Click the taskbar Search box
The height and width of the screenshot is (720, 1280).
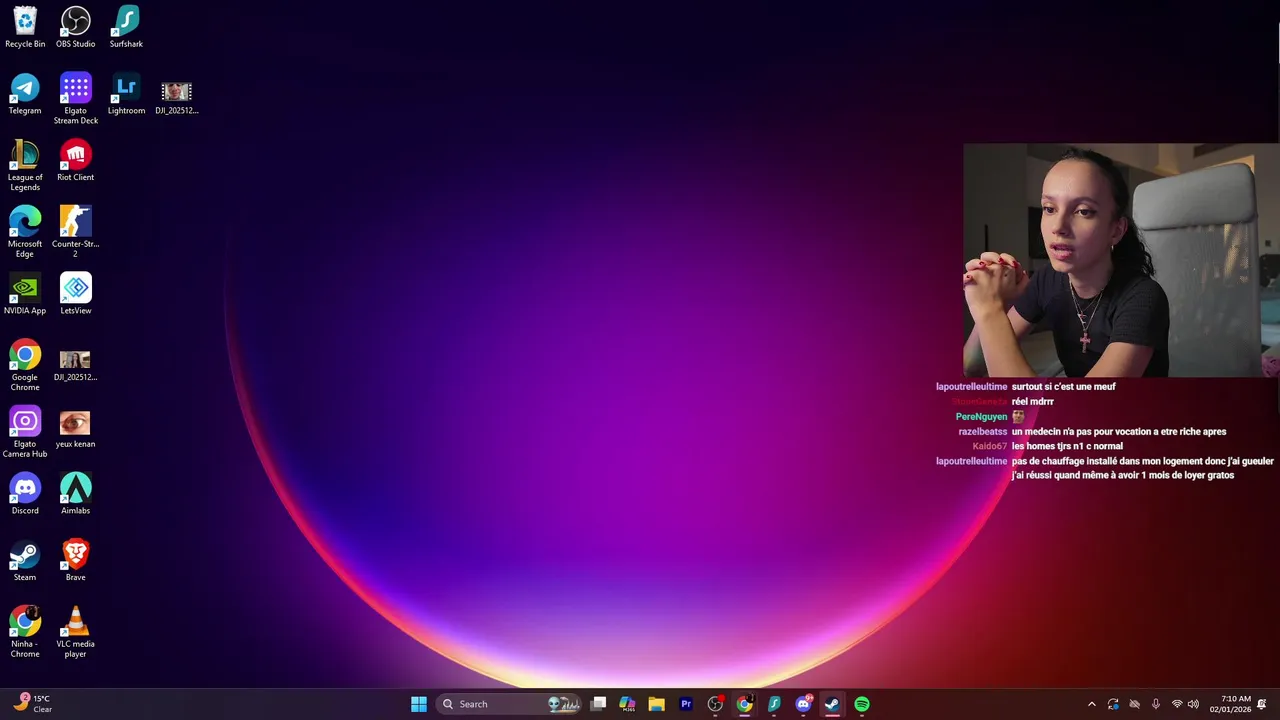(x=510, y=704)
